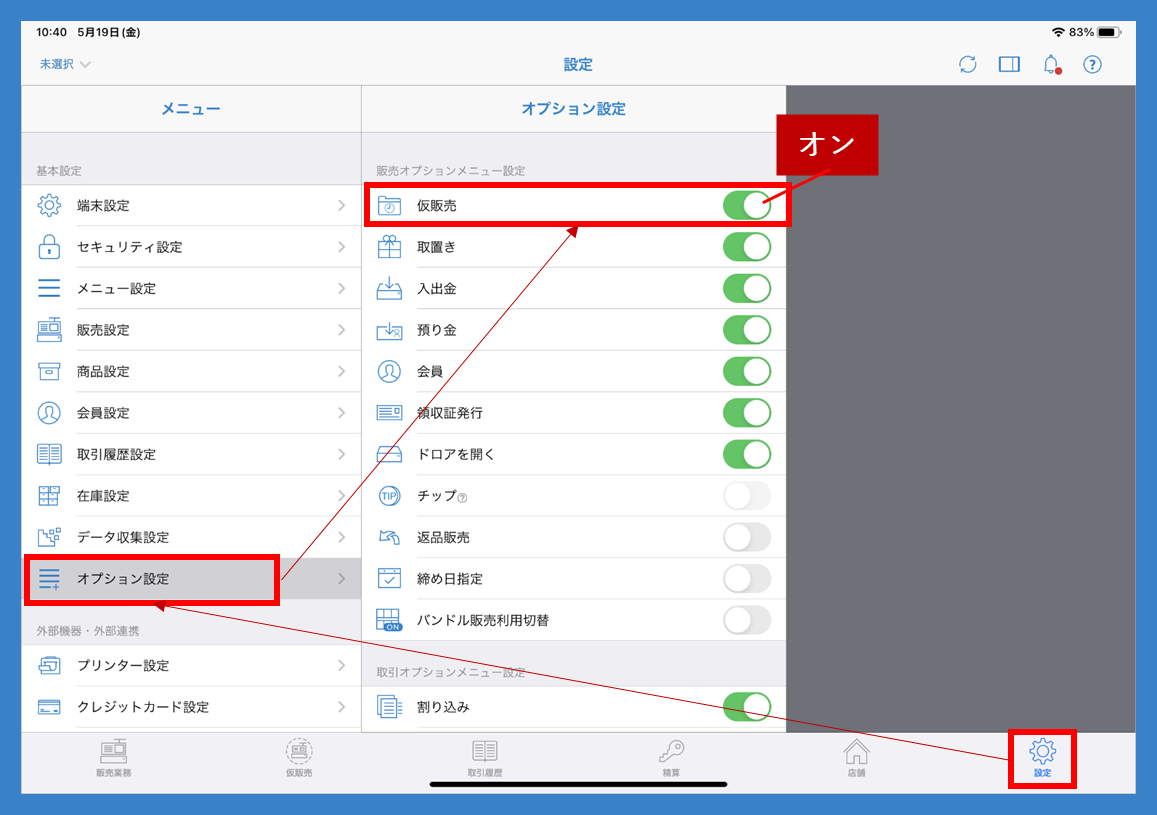The height and width of the screenshot is (815, 1157).
Task: Tap the 仮販売 tab in bottom bar
Action: tap(299, 759)
